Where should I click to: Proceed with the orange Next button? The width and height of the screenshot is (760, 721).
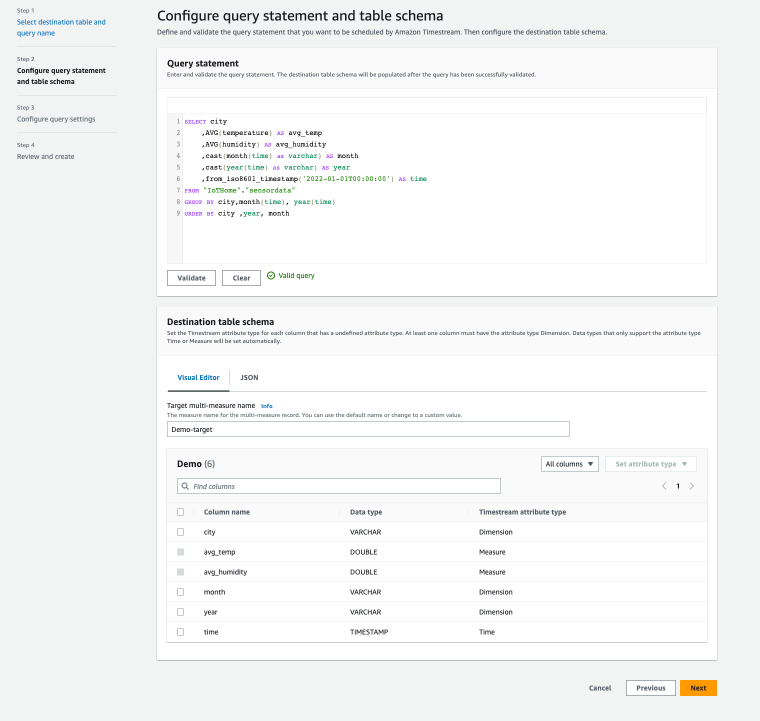pos(698,688)
